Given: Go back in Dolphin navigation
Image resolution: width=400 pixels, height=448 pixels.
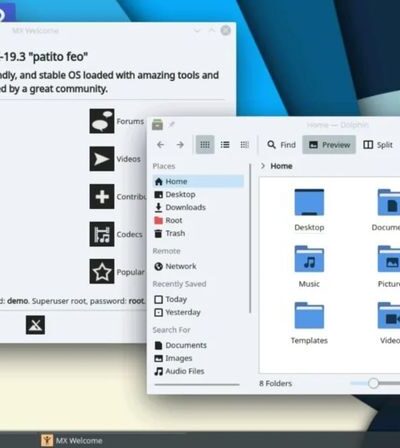Looking at the screenshot, I should click(x=160, y=145).
